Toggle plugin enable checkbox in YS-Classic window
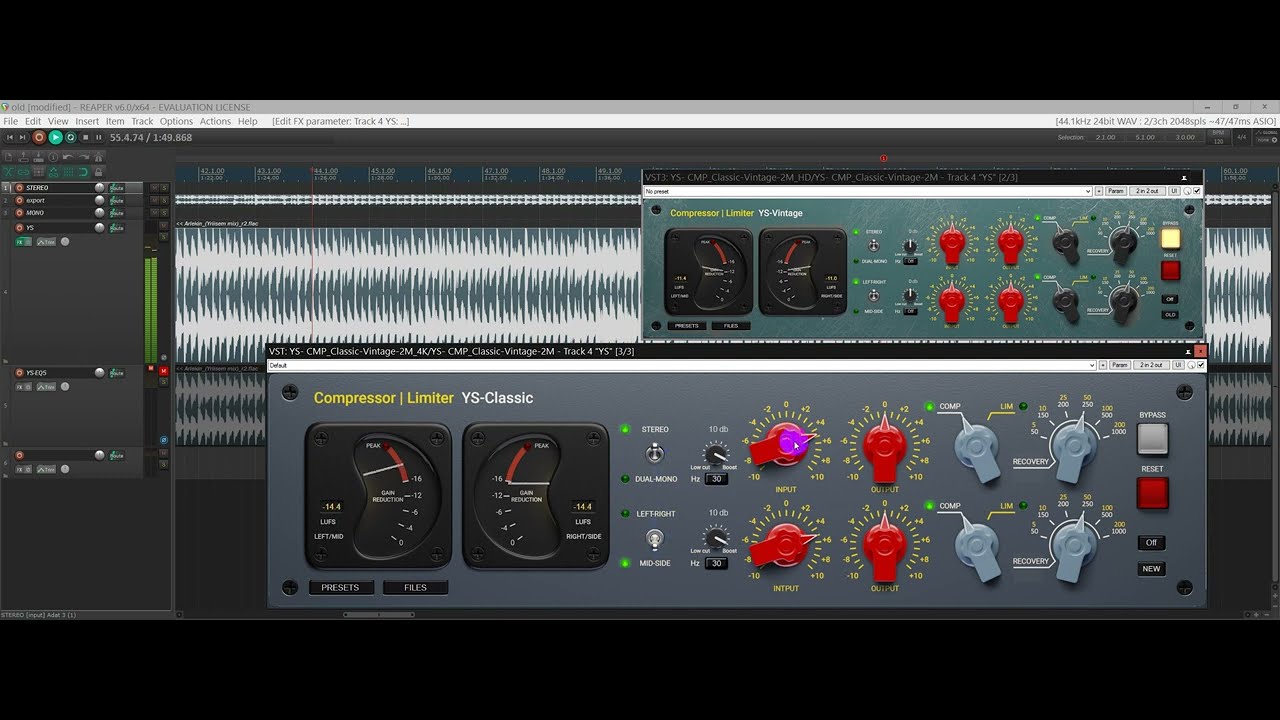Viewport: 1280px width, 720px height. [1200, 365]
